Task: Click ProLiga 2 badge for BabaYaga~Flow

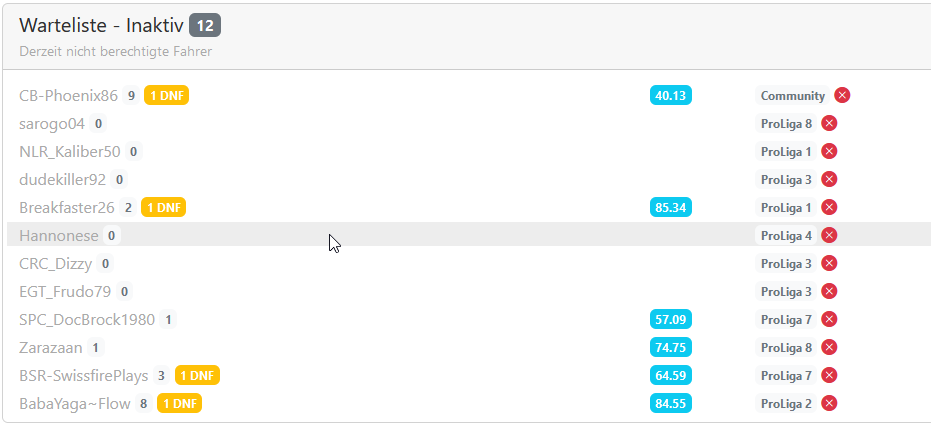Action: coord(786,404)
